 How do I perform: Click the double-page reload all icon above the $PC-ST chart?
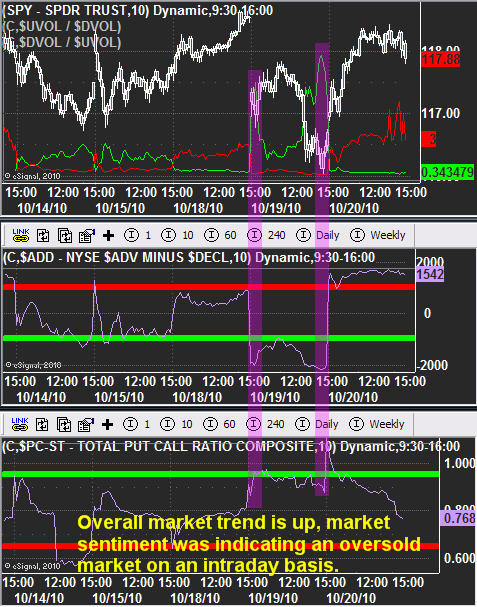click(64, 425)
